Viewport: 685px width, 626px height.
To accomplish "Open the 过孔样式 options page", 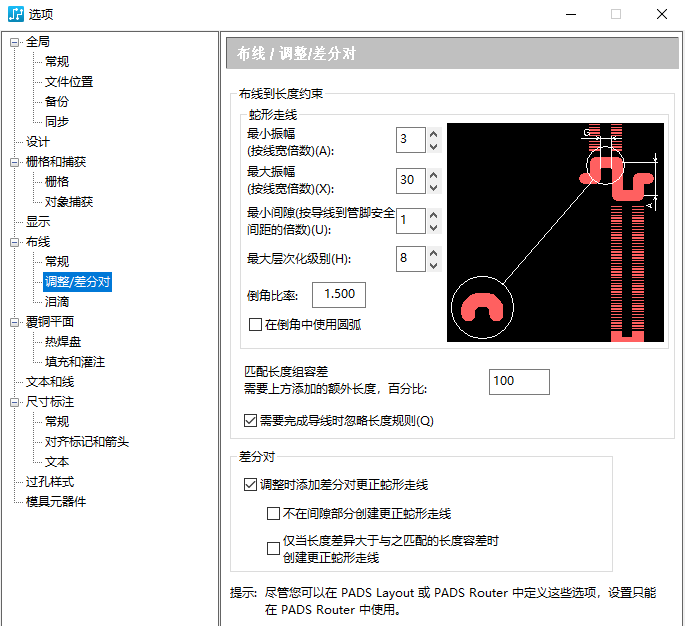I will click(49, 482).
